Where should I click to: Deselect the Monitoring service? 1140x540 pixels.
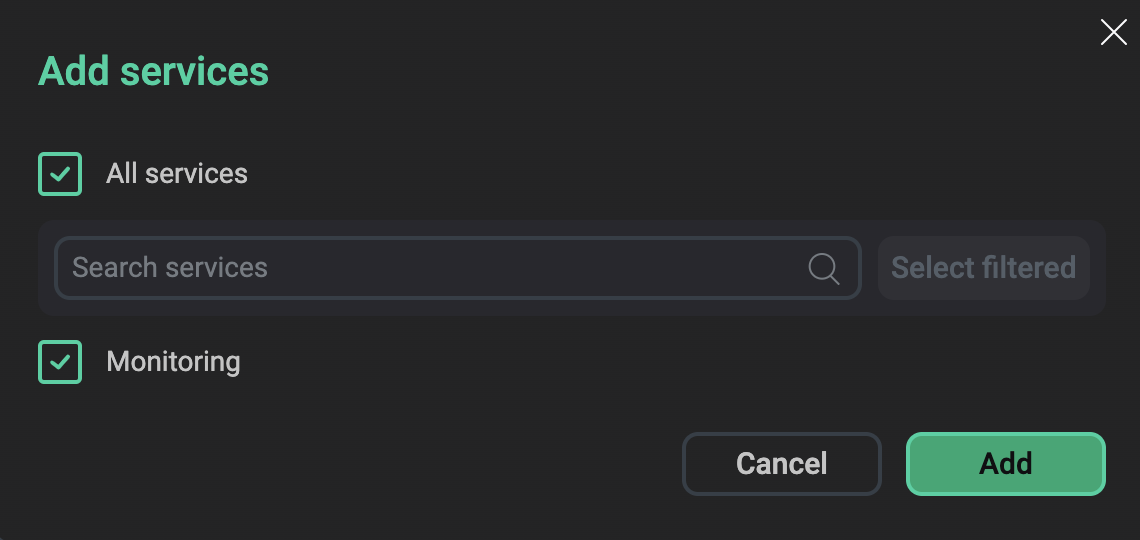60,362
